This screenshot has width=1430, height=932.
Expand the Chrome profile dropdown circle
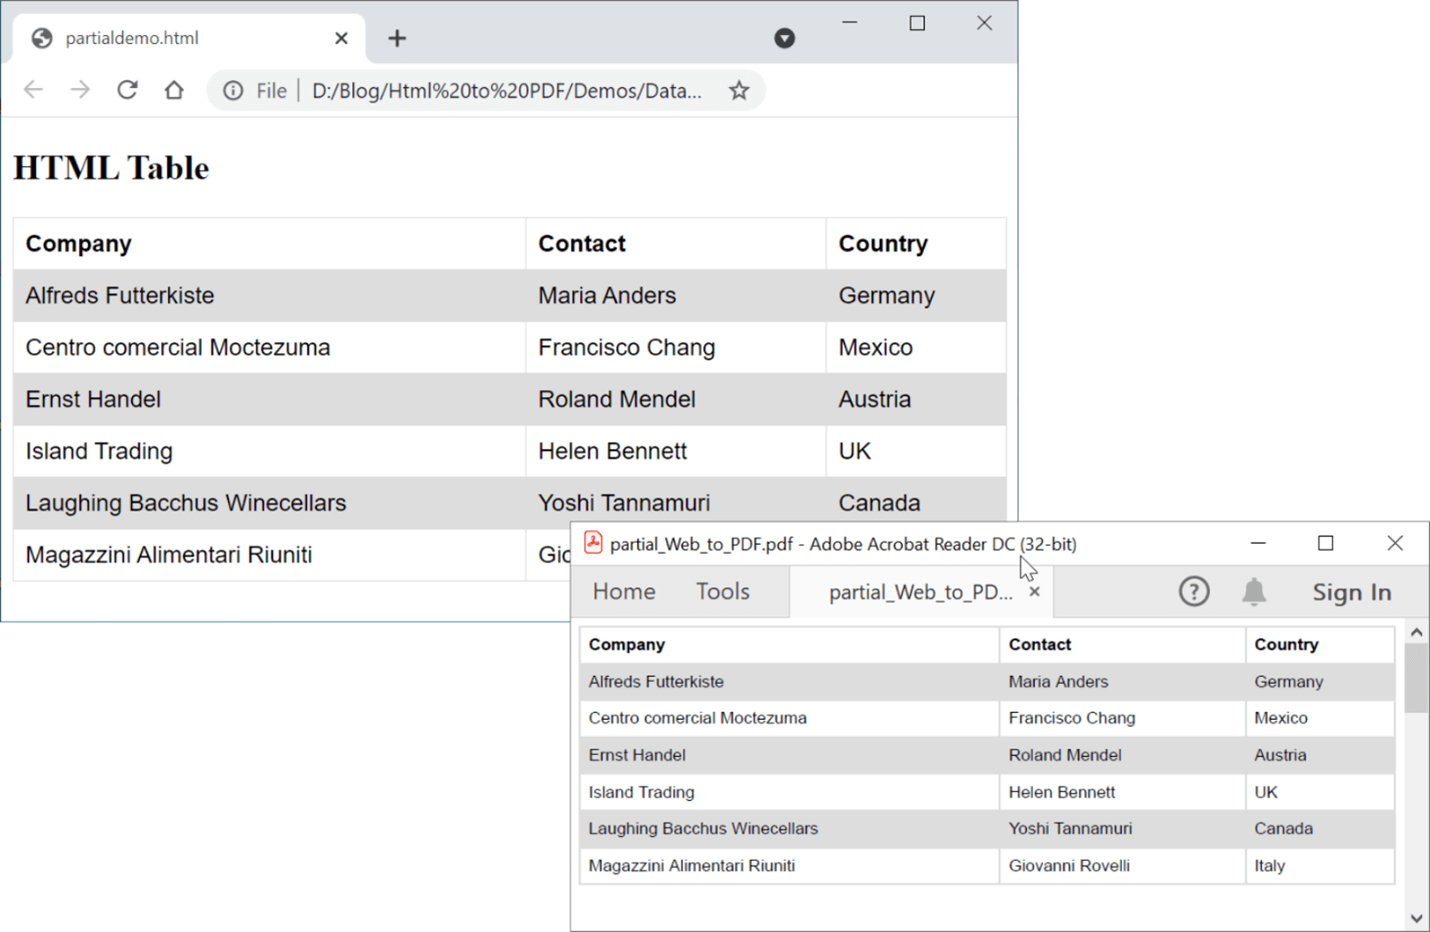tap(785, 38)
